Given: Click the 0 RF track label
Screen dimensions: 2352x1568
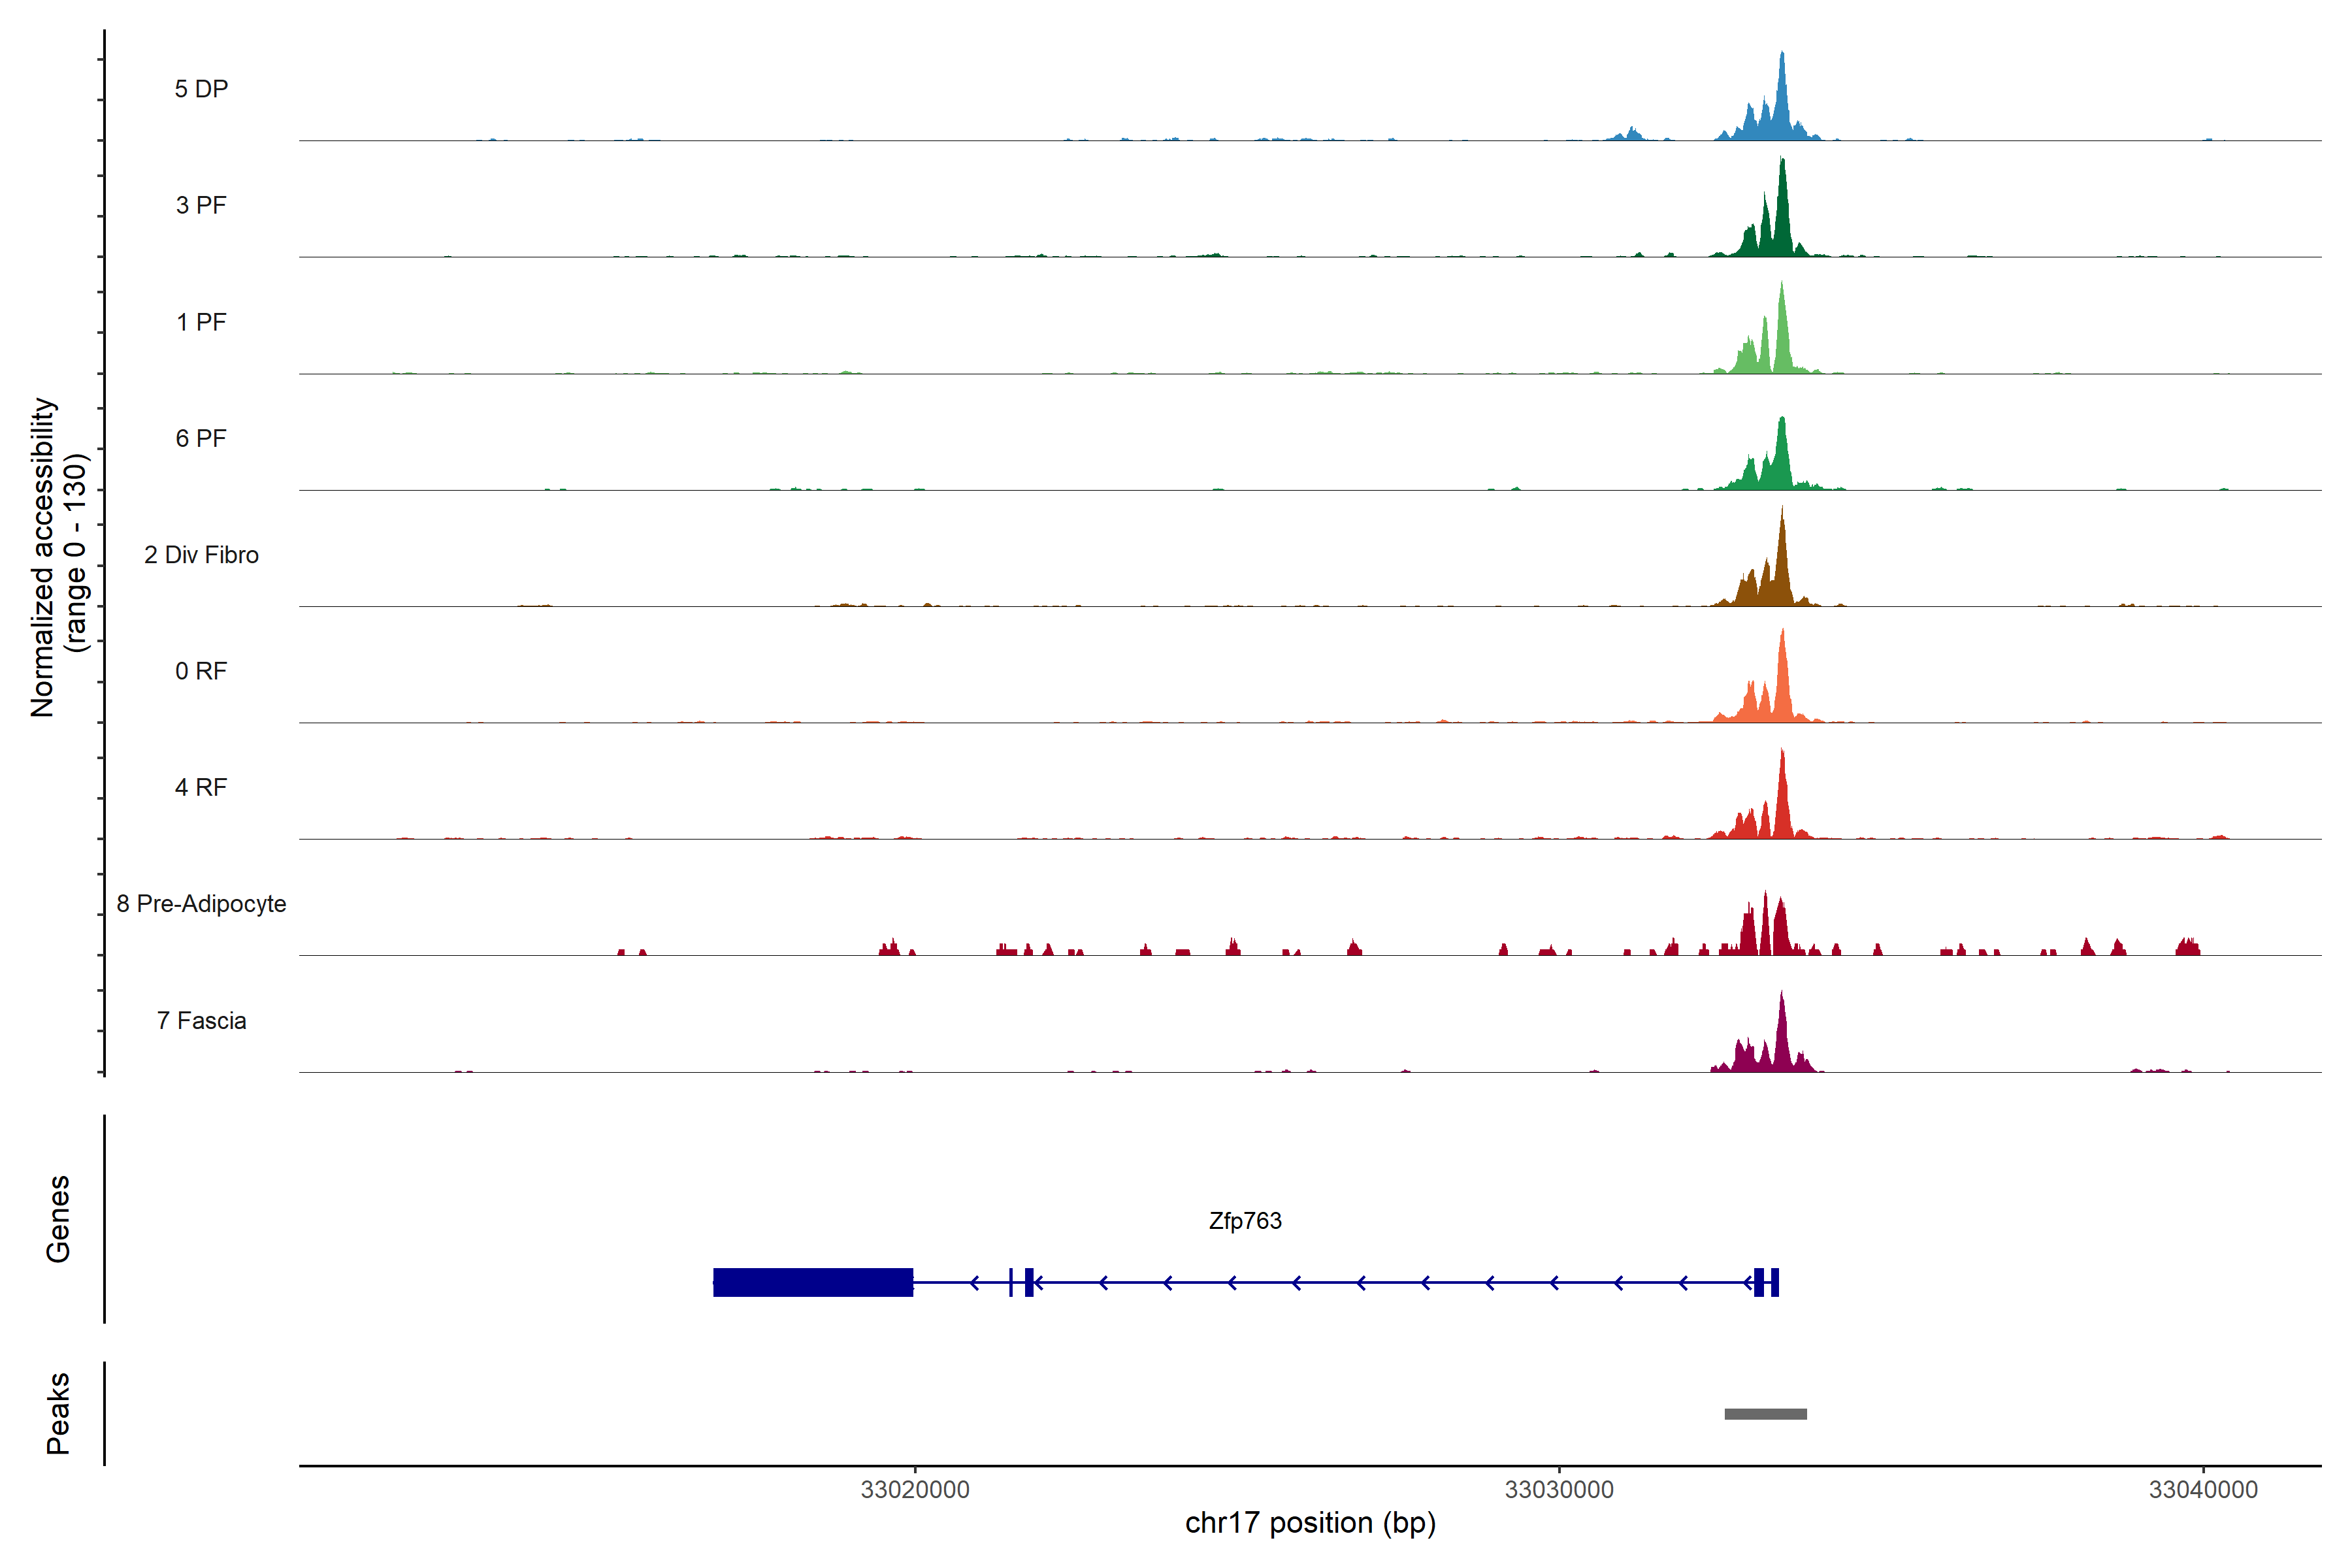Looking at the screenshot, I should [x=201, y=671].
